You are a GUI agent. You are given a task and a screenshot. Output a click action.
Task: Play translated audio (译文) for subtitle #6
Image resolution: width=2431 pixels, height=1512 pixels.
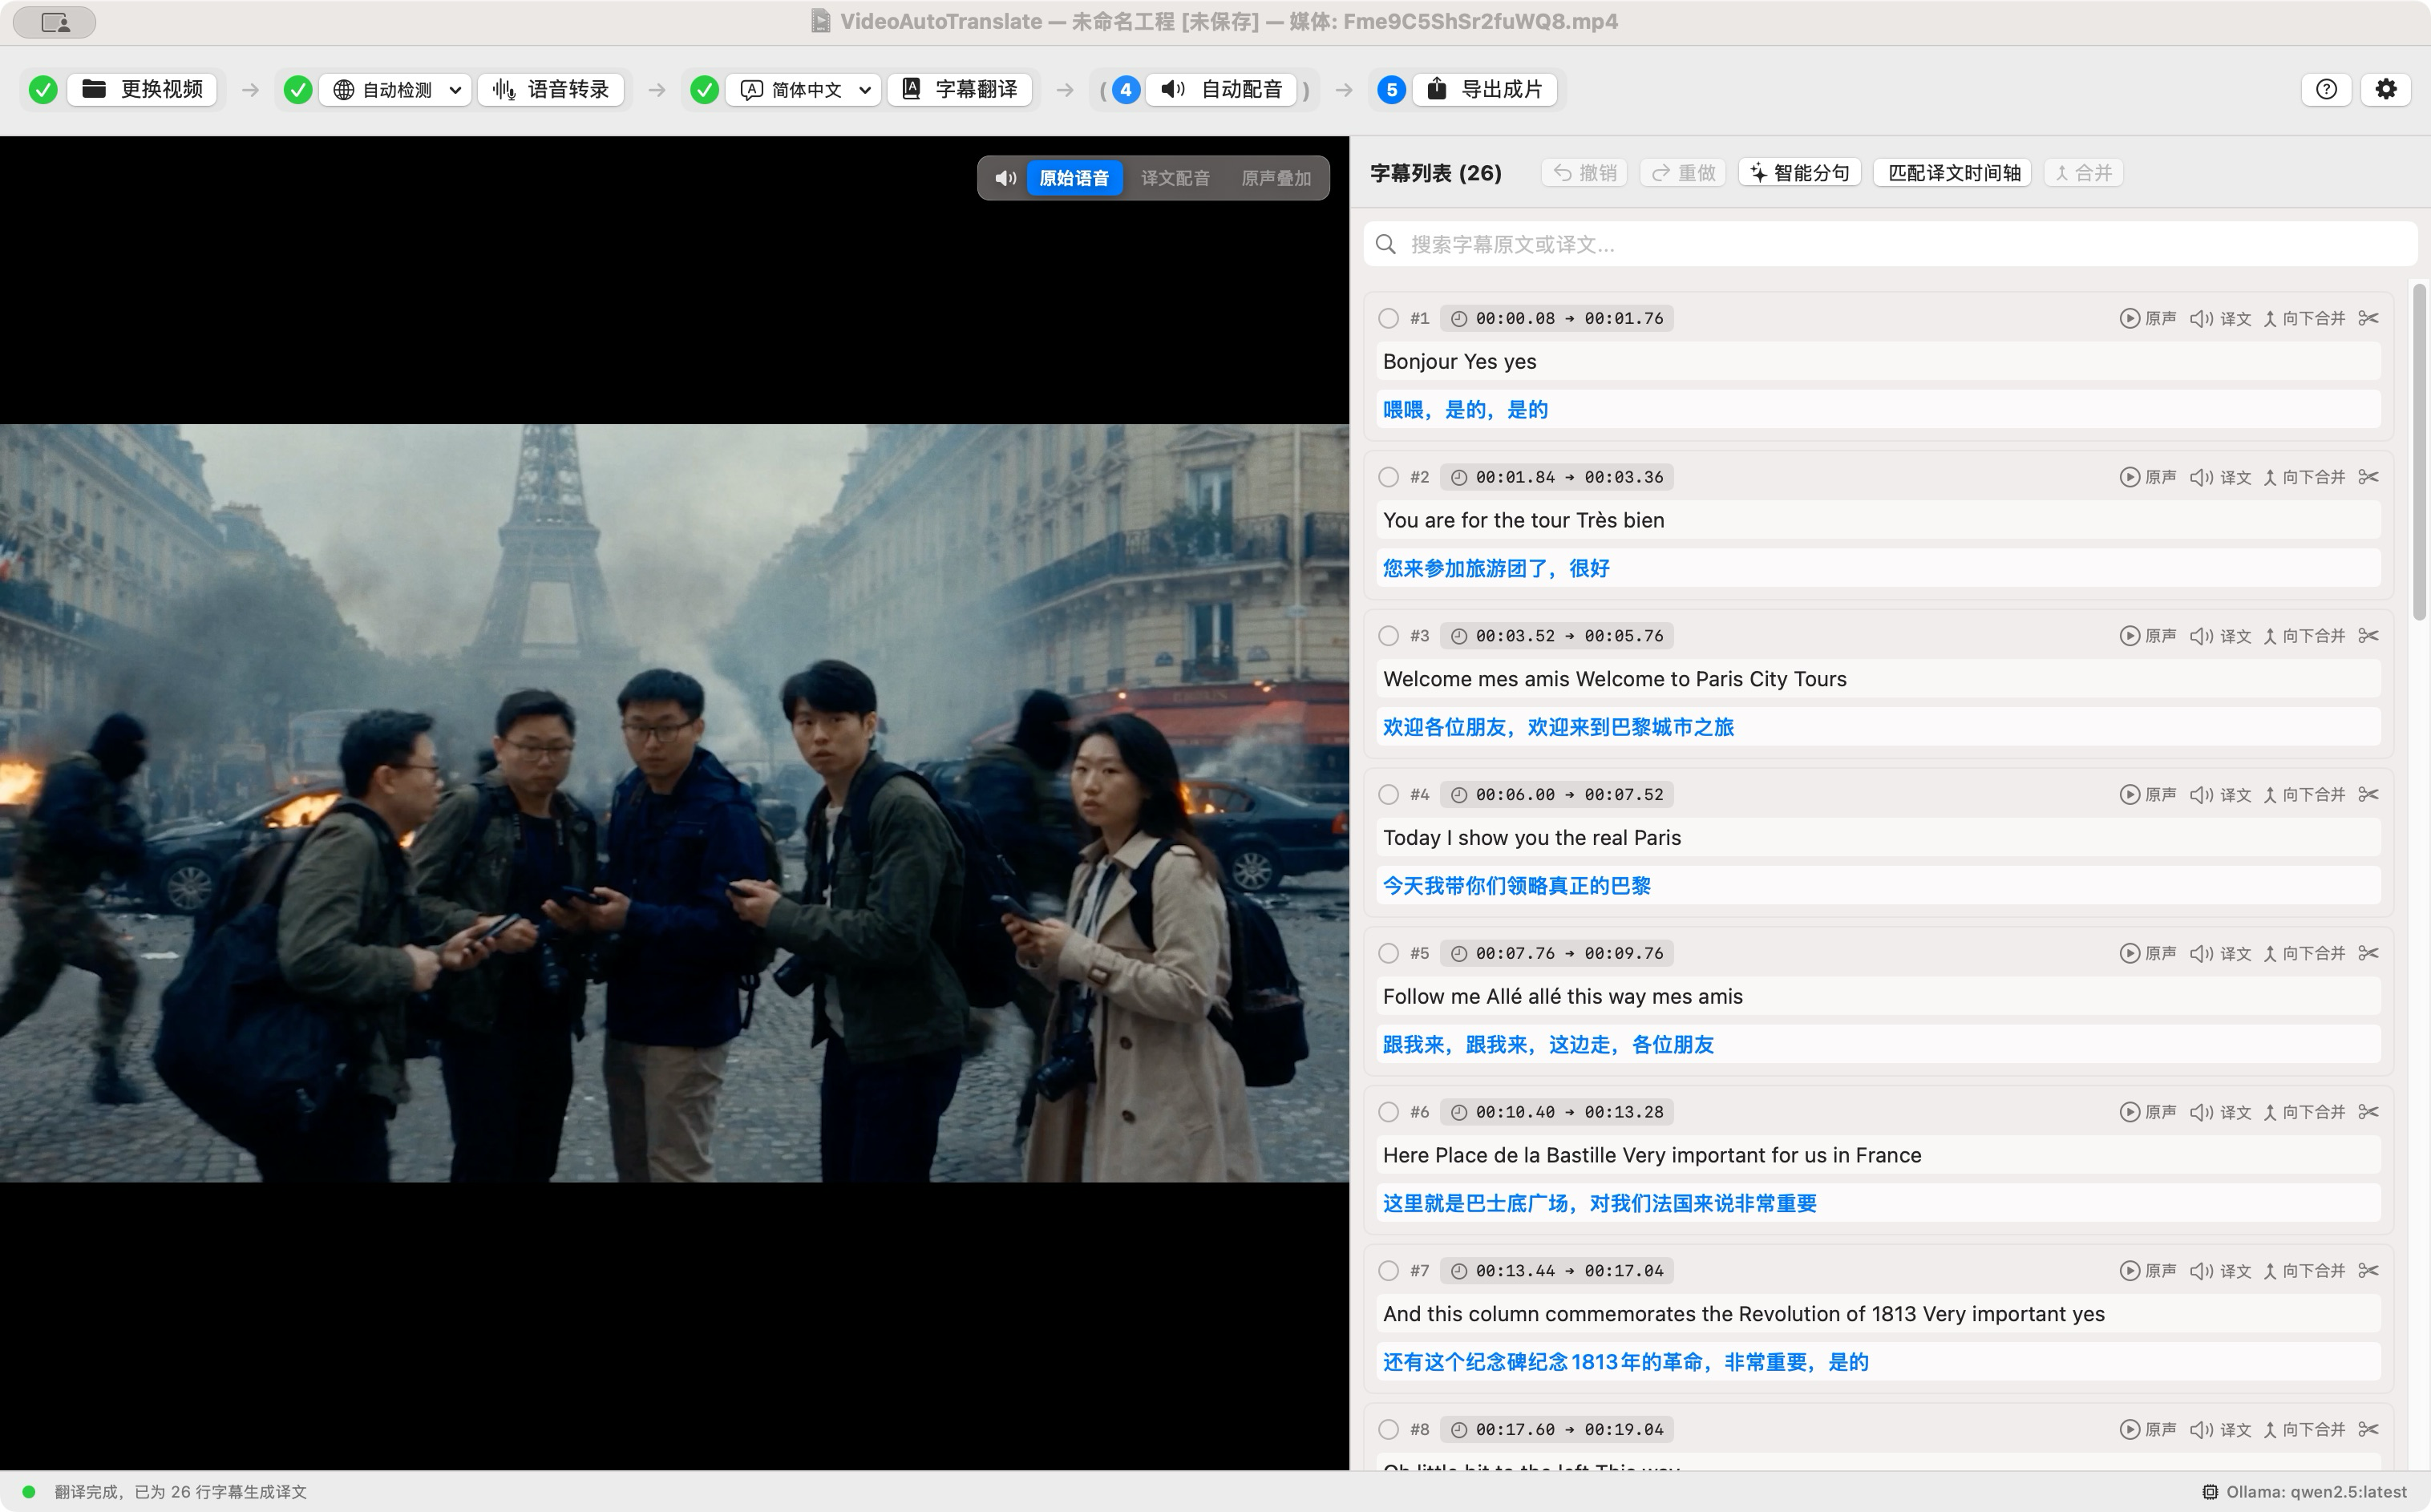click(x=2220, y=1112)
